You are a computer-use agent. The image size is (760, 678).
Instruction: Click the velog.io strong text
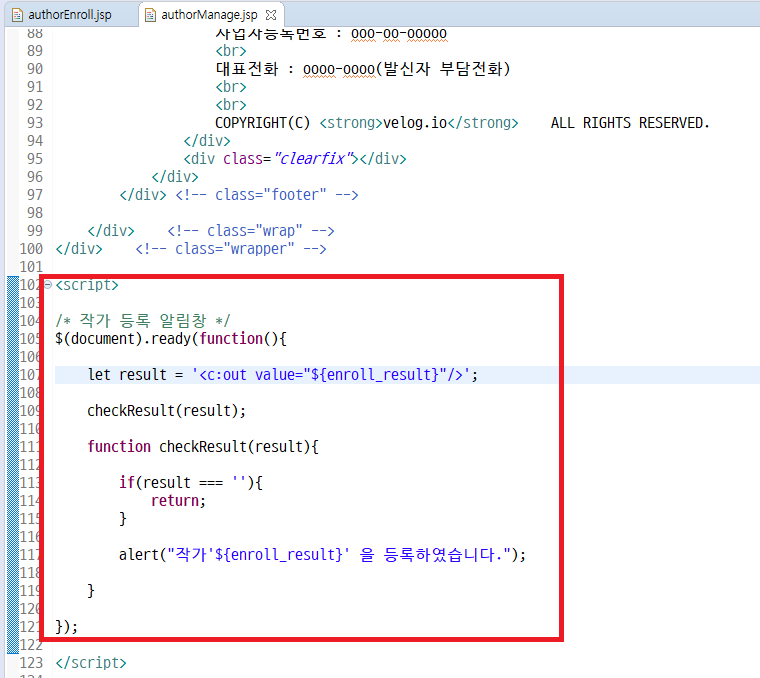click(x=415, y=123)
